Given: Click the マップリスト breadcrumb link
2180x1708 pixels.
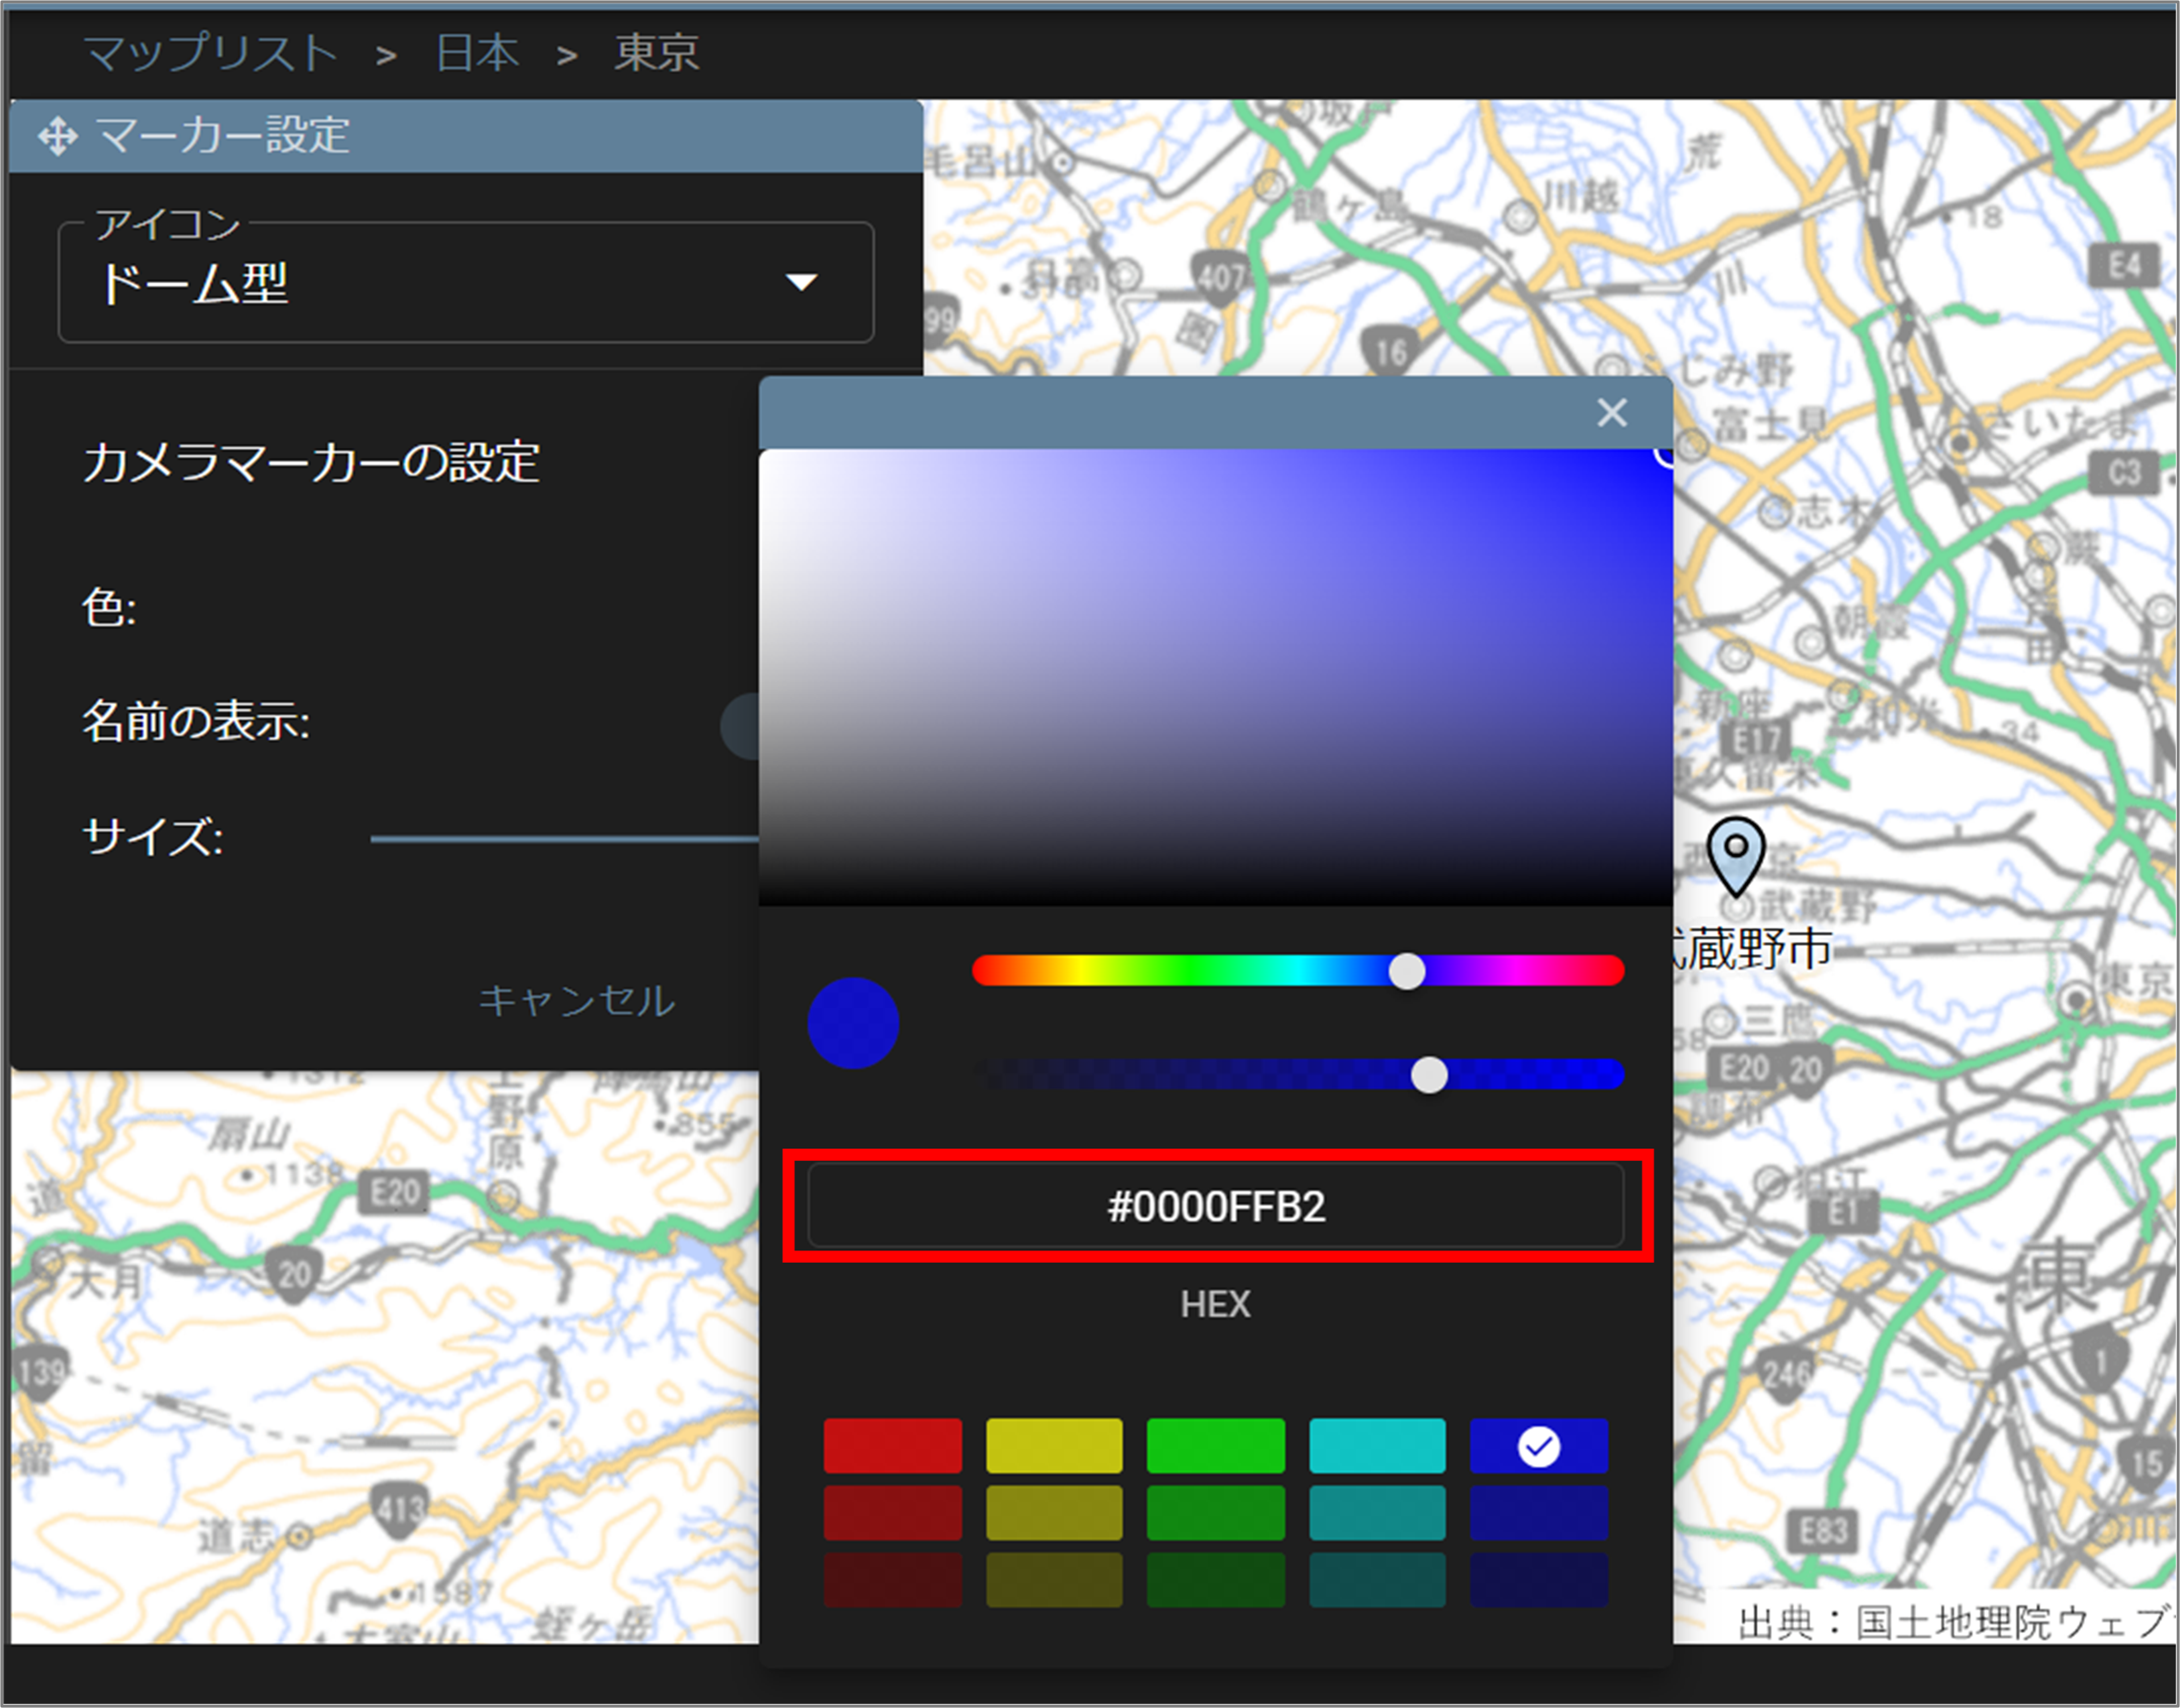Looking at the screenshot, I should coord(211,52).
